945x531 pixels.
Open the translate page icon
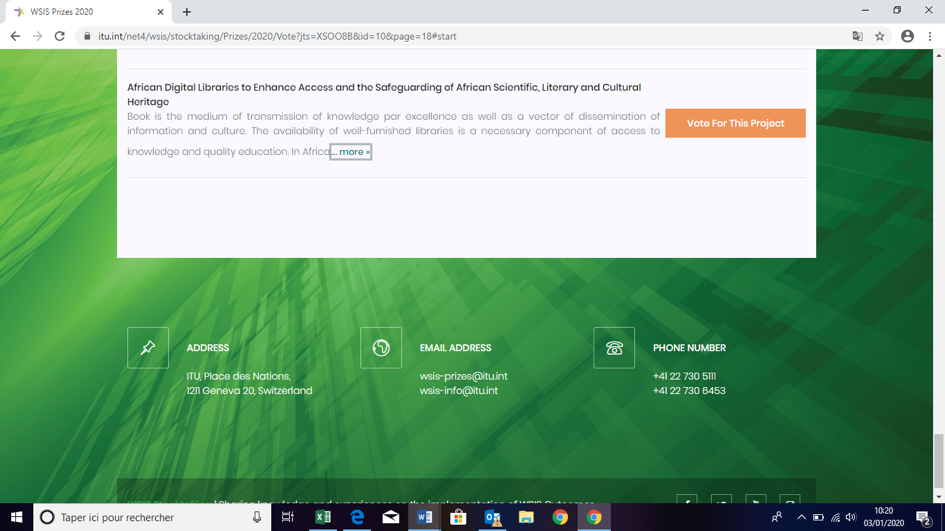(857, 36)
